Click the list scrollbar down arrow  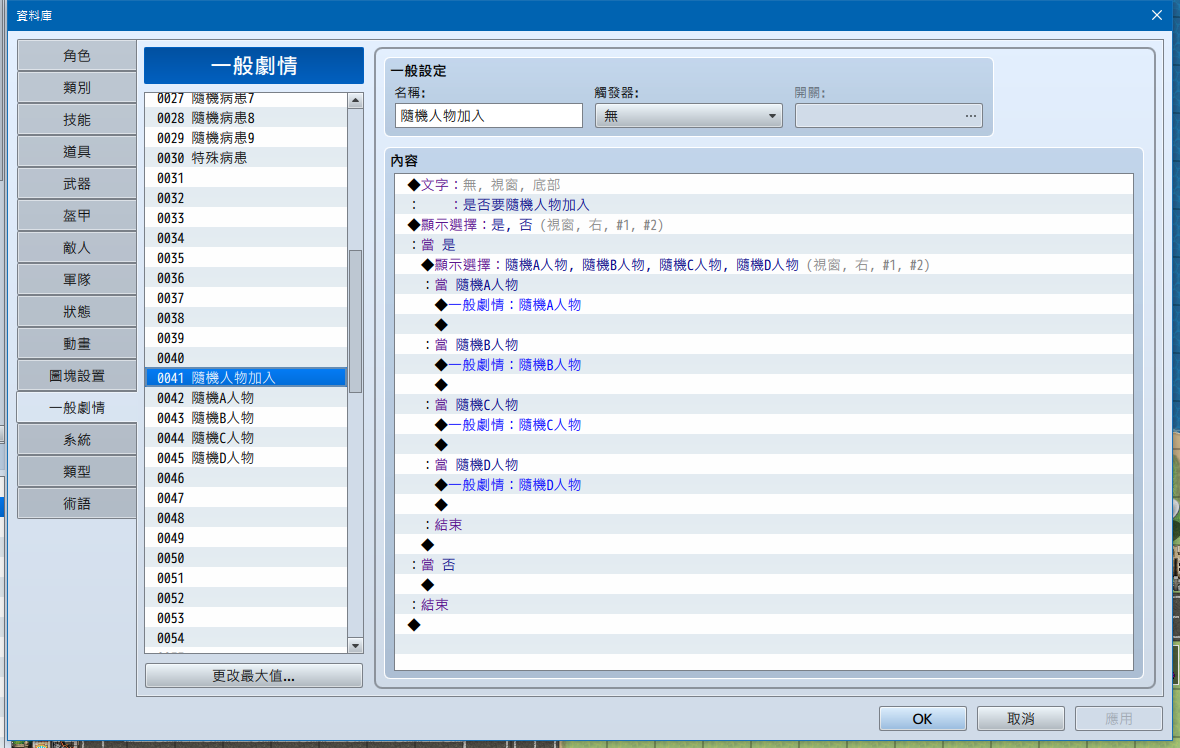(355, 646)
